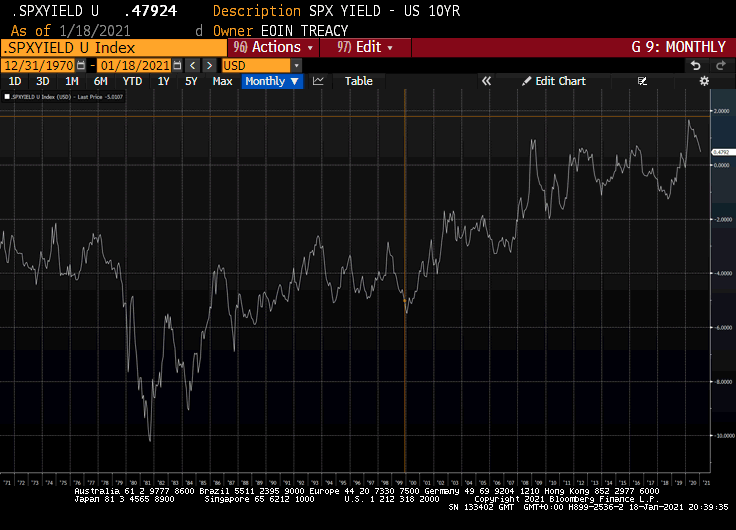Click the undo arrow icon

(696, 65)
